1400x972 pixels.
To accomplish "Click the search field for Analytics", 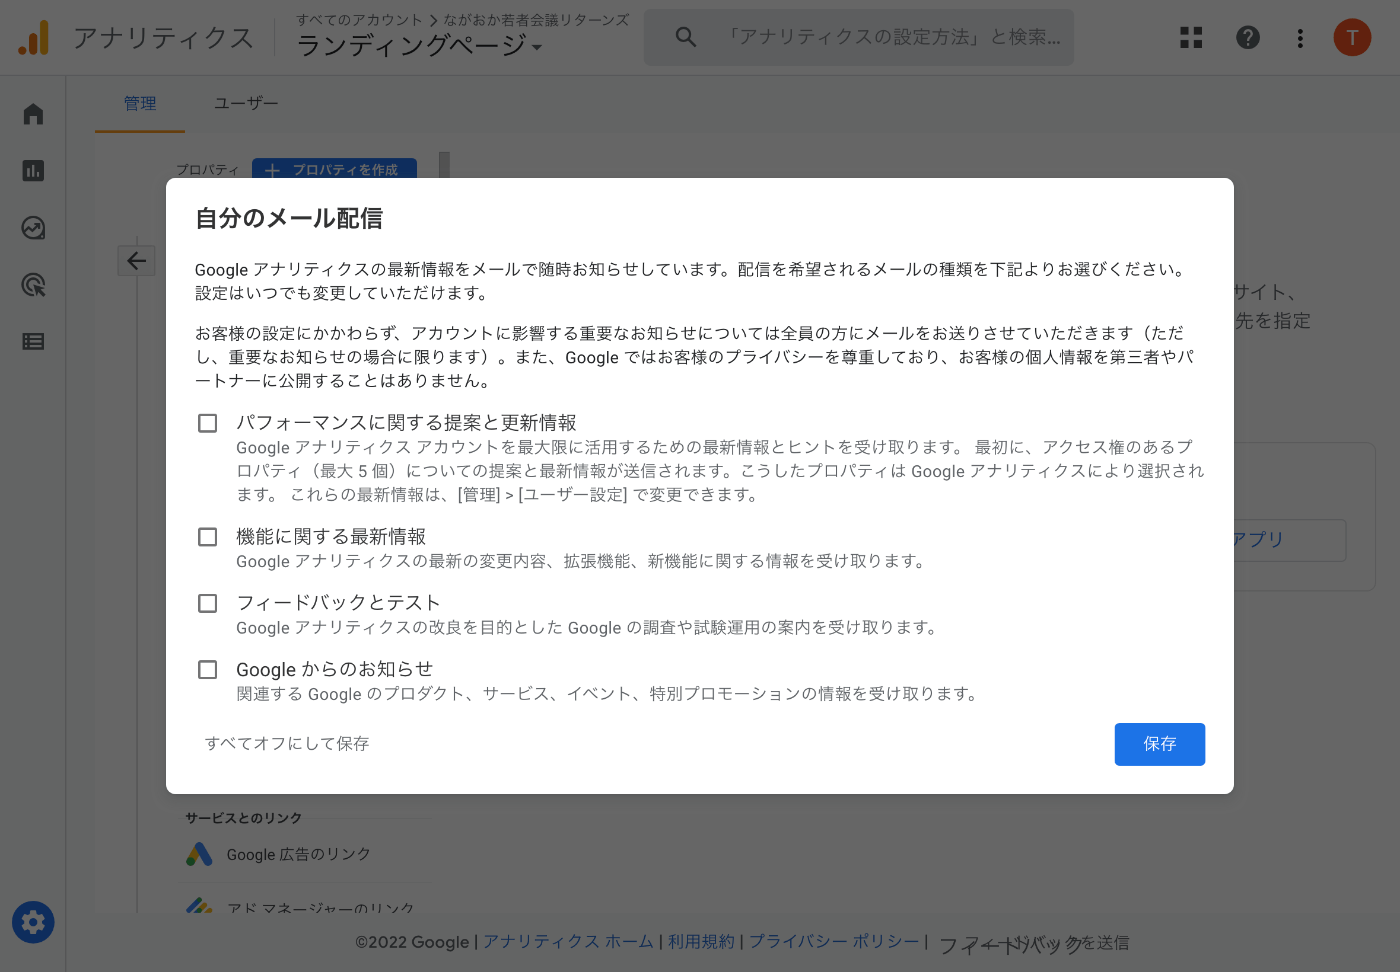I will point(858,37).
